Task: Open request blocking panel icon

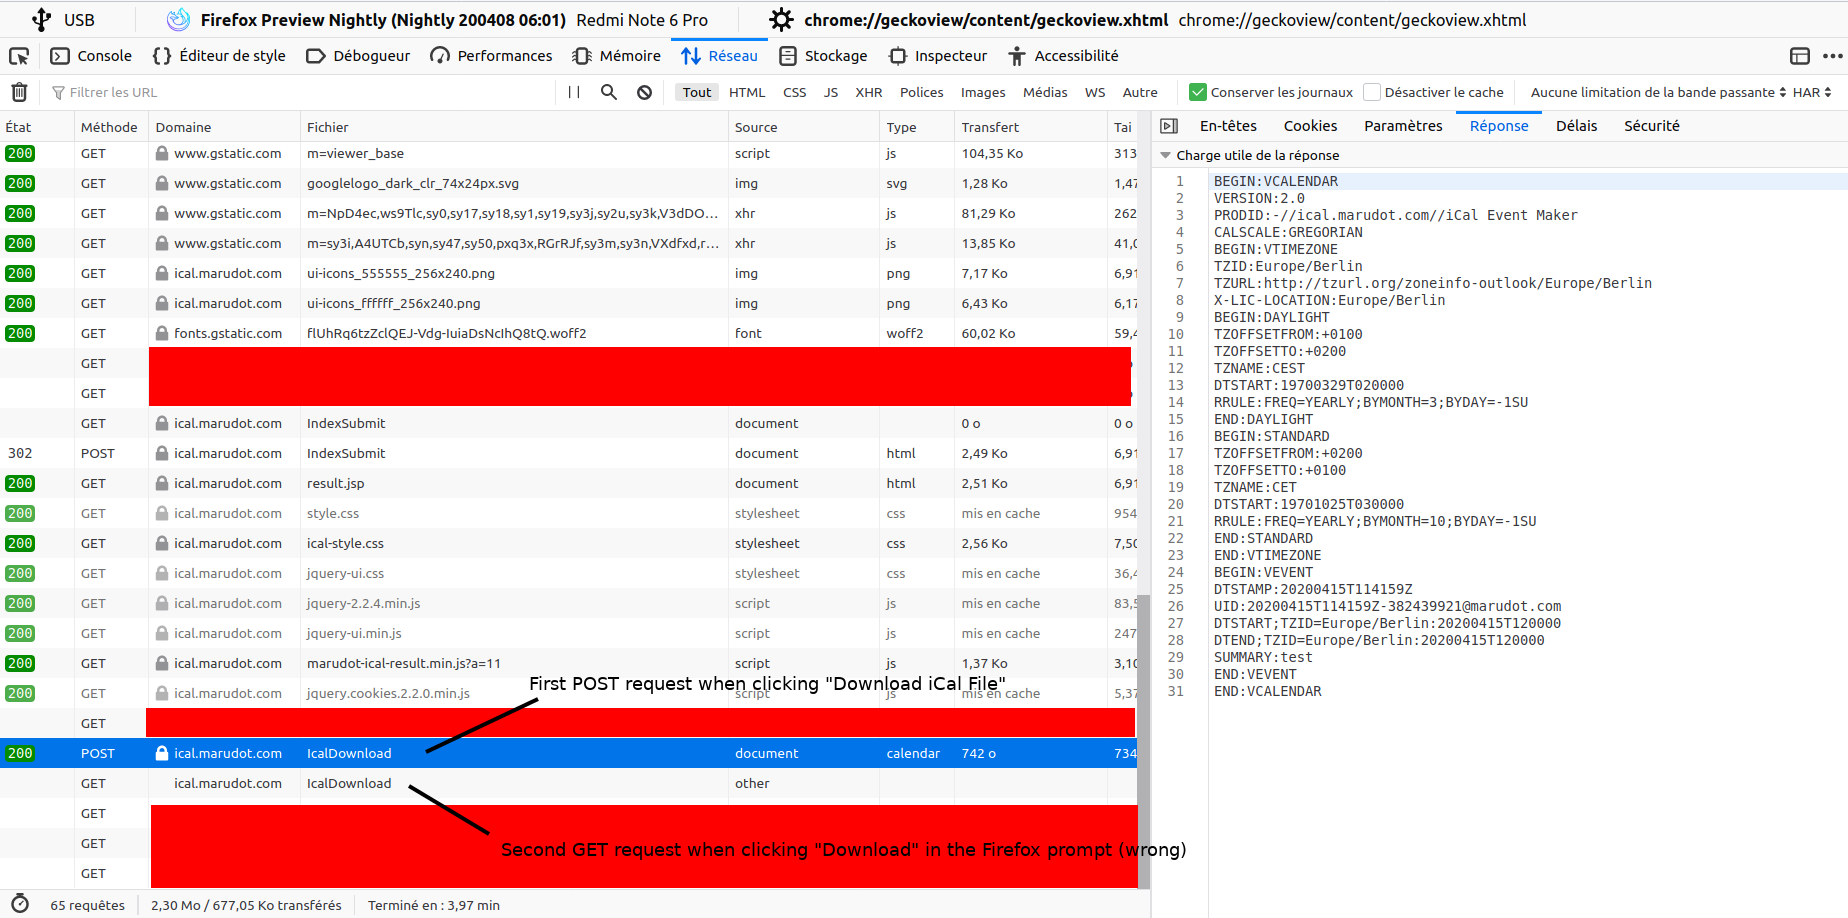Action: [644, 92]
